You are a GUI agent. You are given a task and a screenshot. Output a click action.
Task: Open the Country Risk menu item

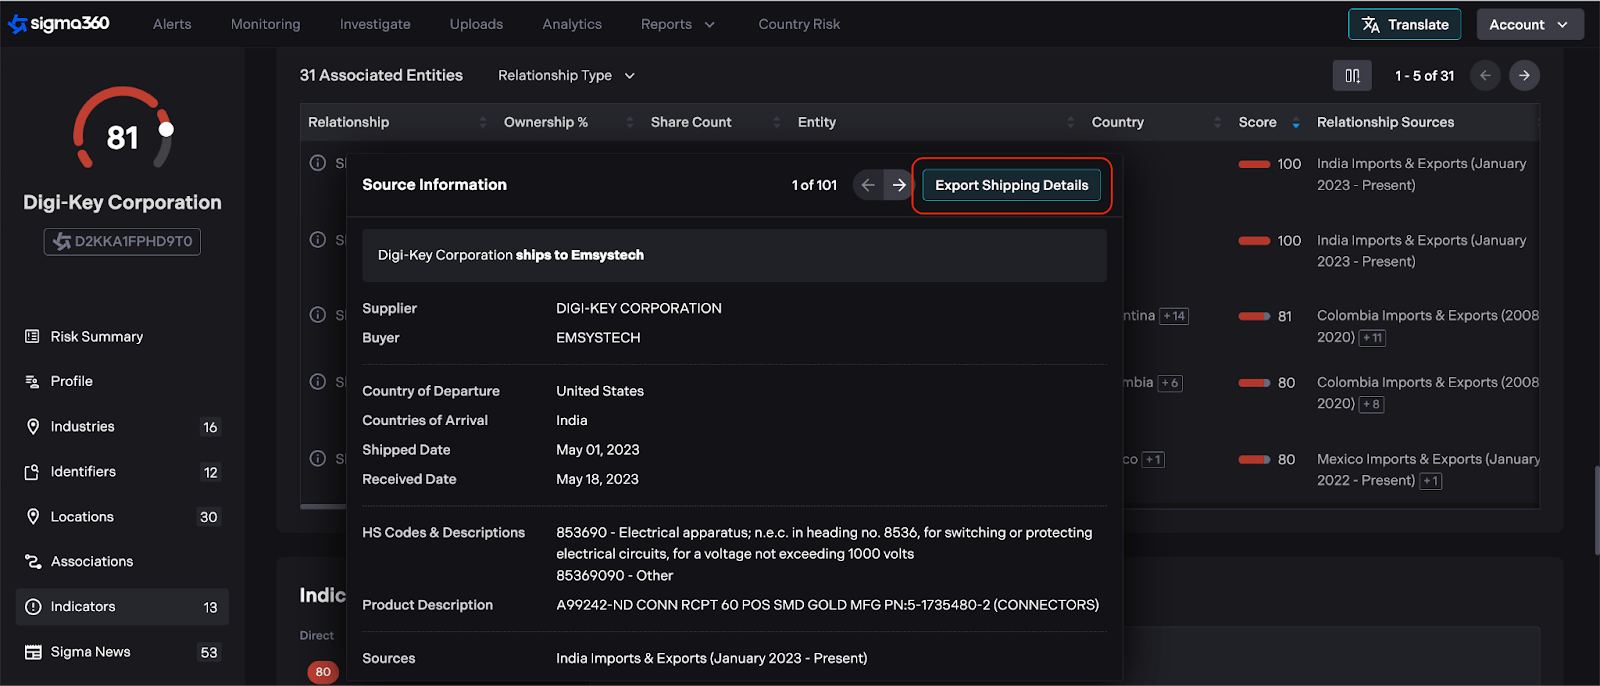(799, 24)
